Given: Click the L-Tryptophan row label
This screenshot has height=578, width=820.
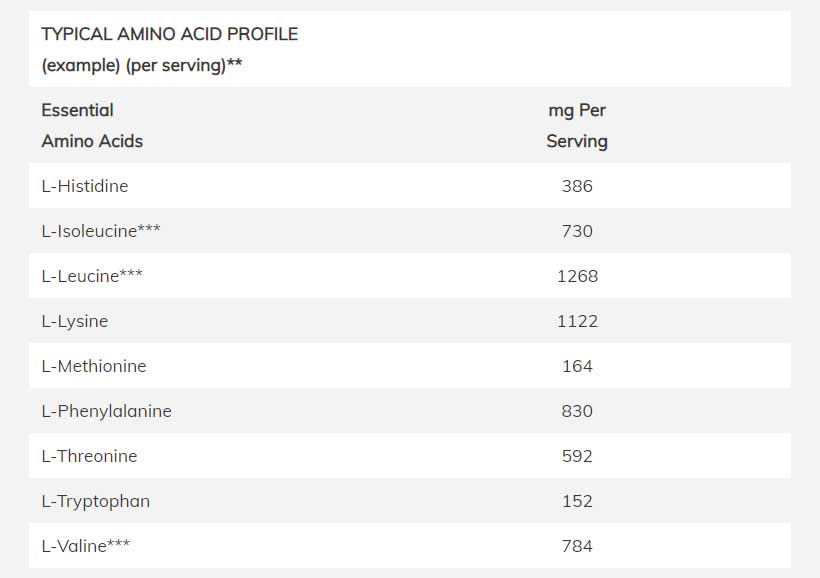Looking at the screenshot, I should [96, 501].
